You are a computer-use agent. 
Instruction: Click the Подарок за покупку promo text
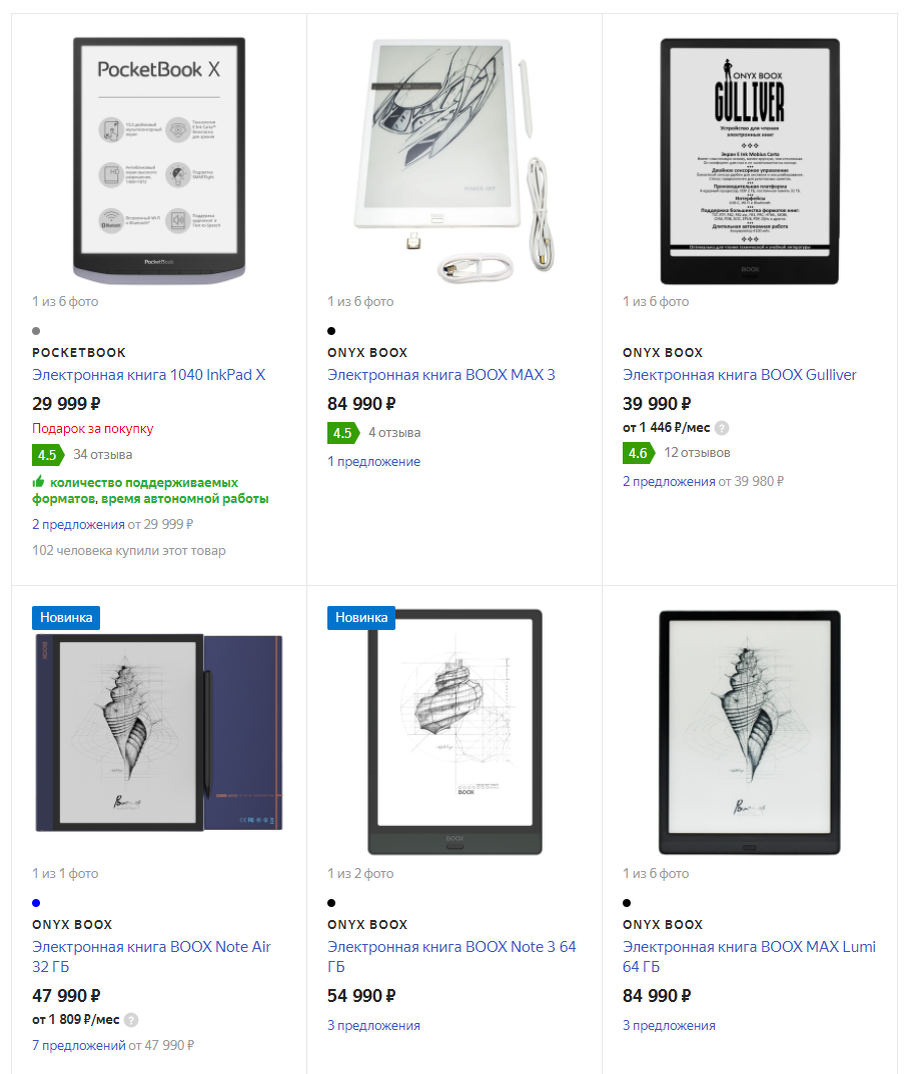click(92, 429)
